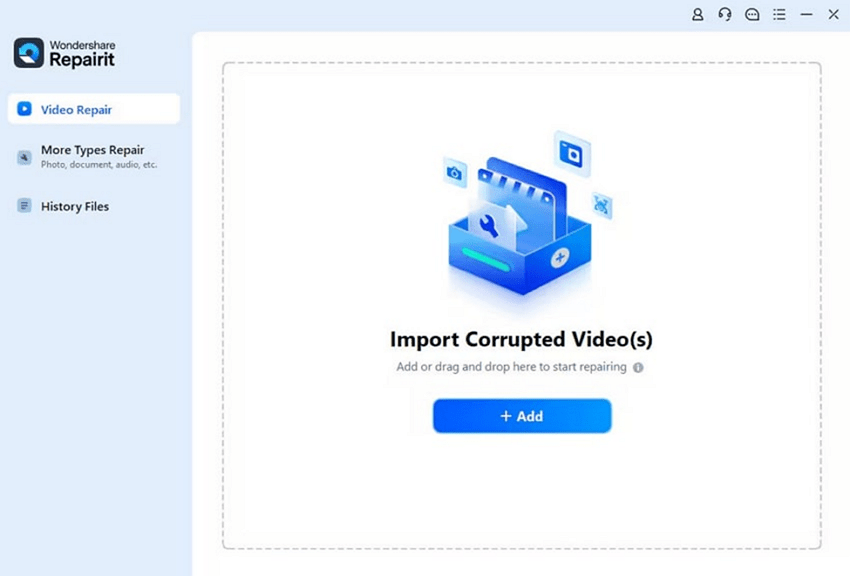Image resolution: width=850 pixels, height=576 pixels.
Task: Minimize the Repairit window
Action: tap(806, 15)
